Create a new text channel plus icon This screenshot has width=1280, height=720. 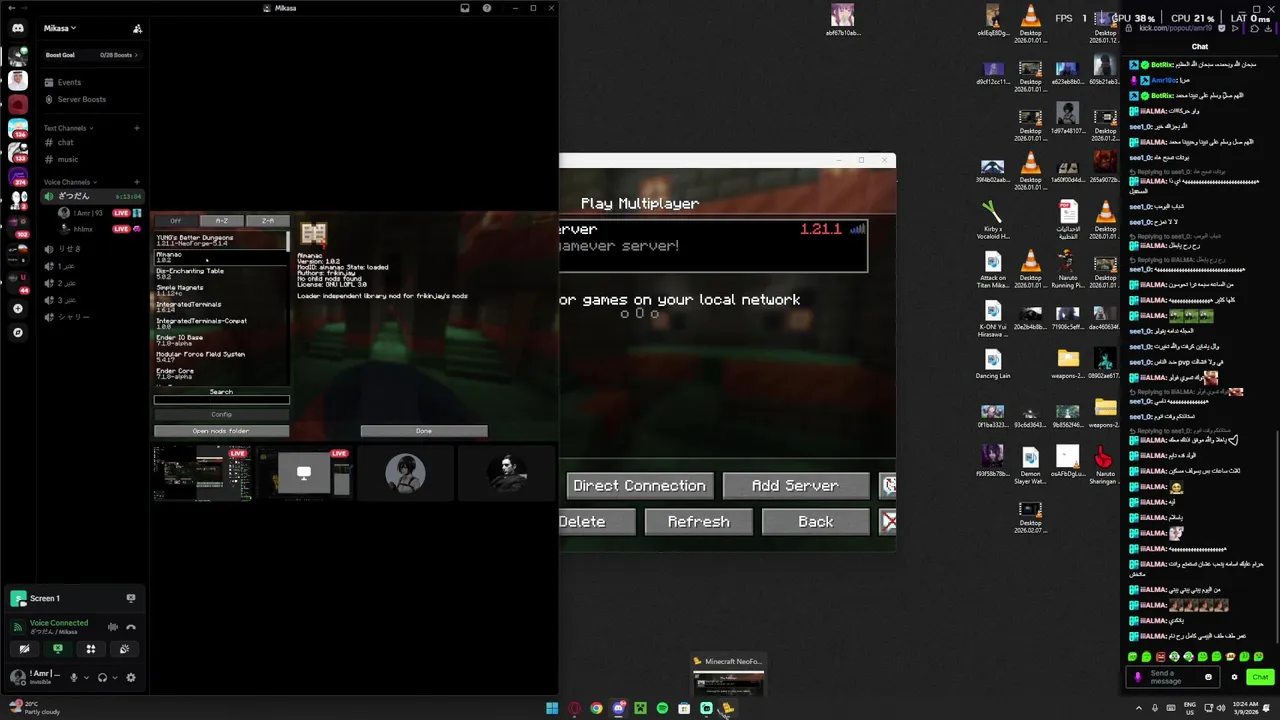(137, 128)
